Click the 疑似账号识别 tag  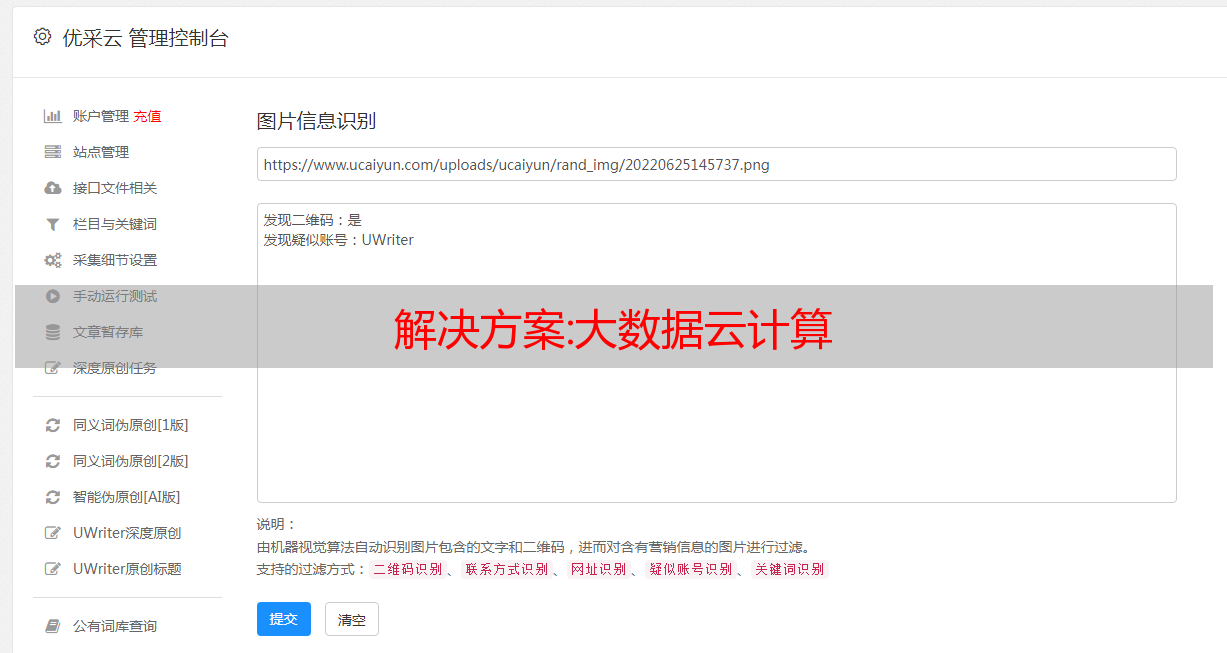pos(691,569)
